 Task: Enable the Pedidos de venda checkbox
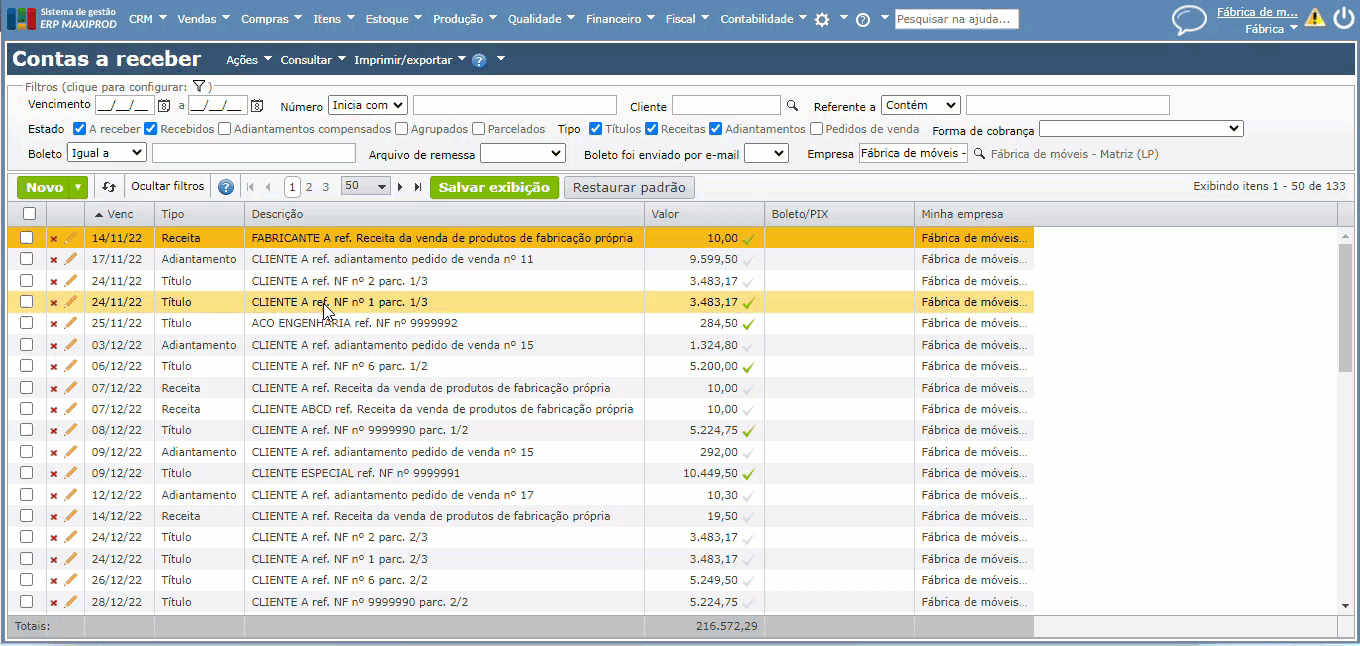(817, 129)
